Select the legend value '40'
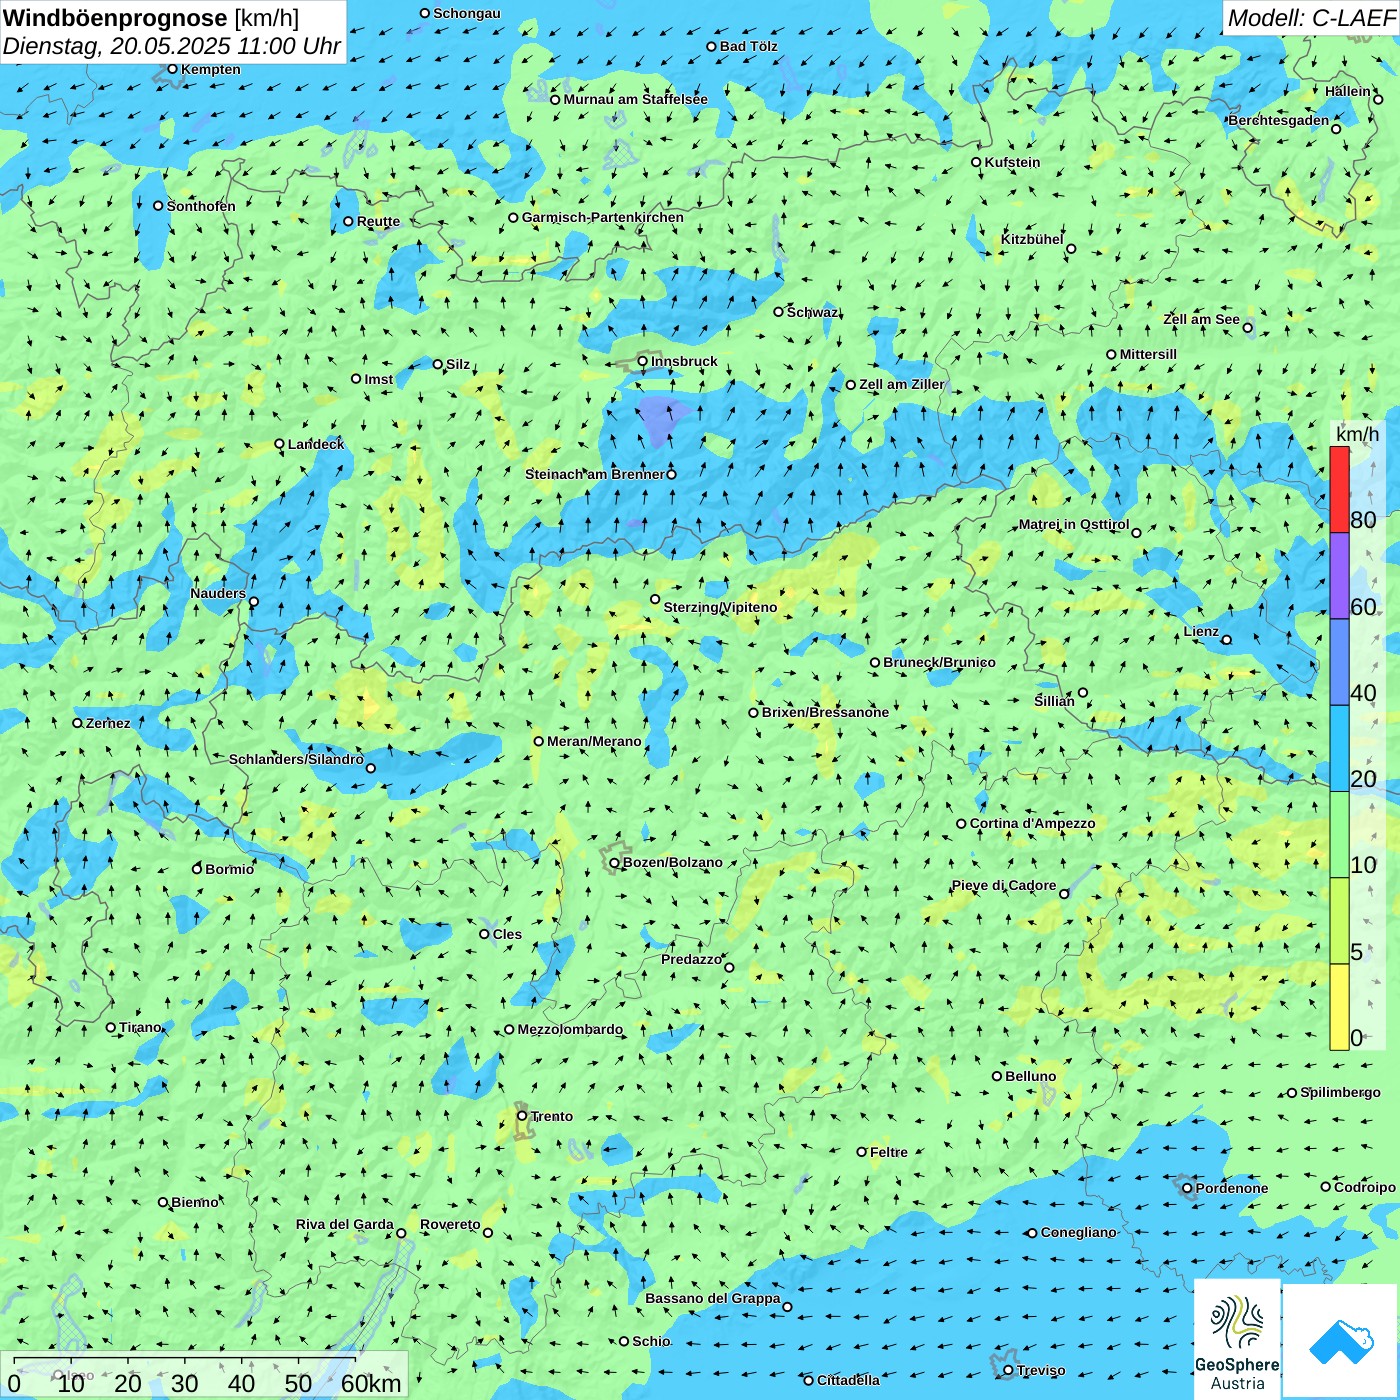The image size is (1400, 1400). (1363, 693)
